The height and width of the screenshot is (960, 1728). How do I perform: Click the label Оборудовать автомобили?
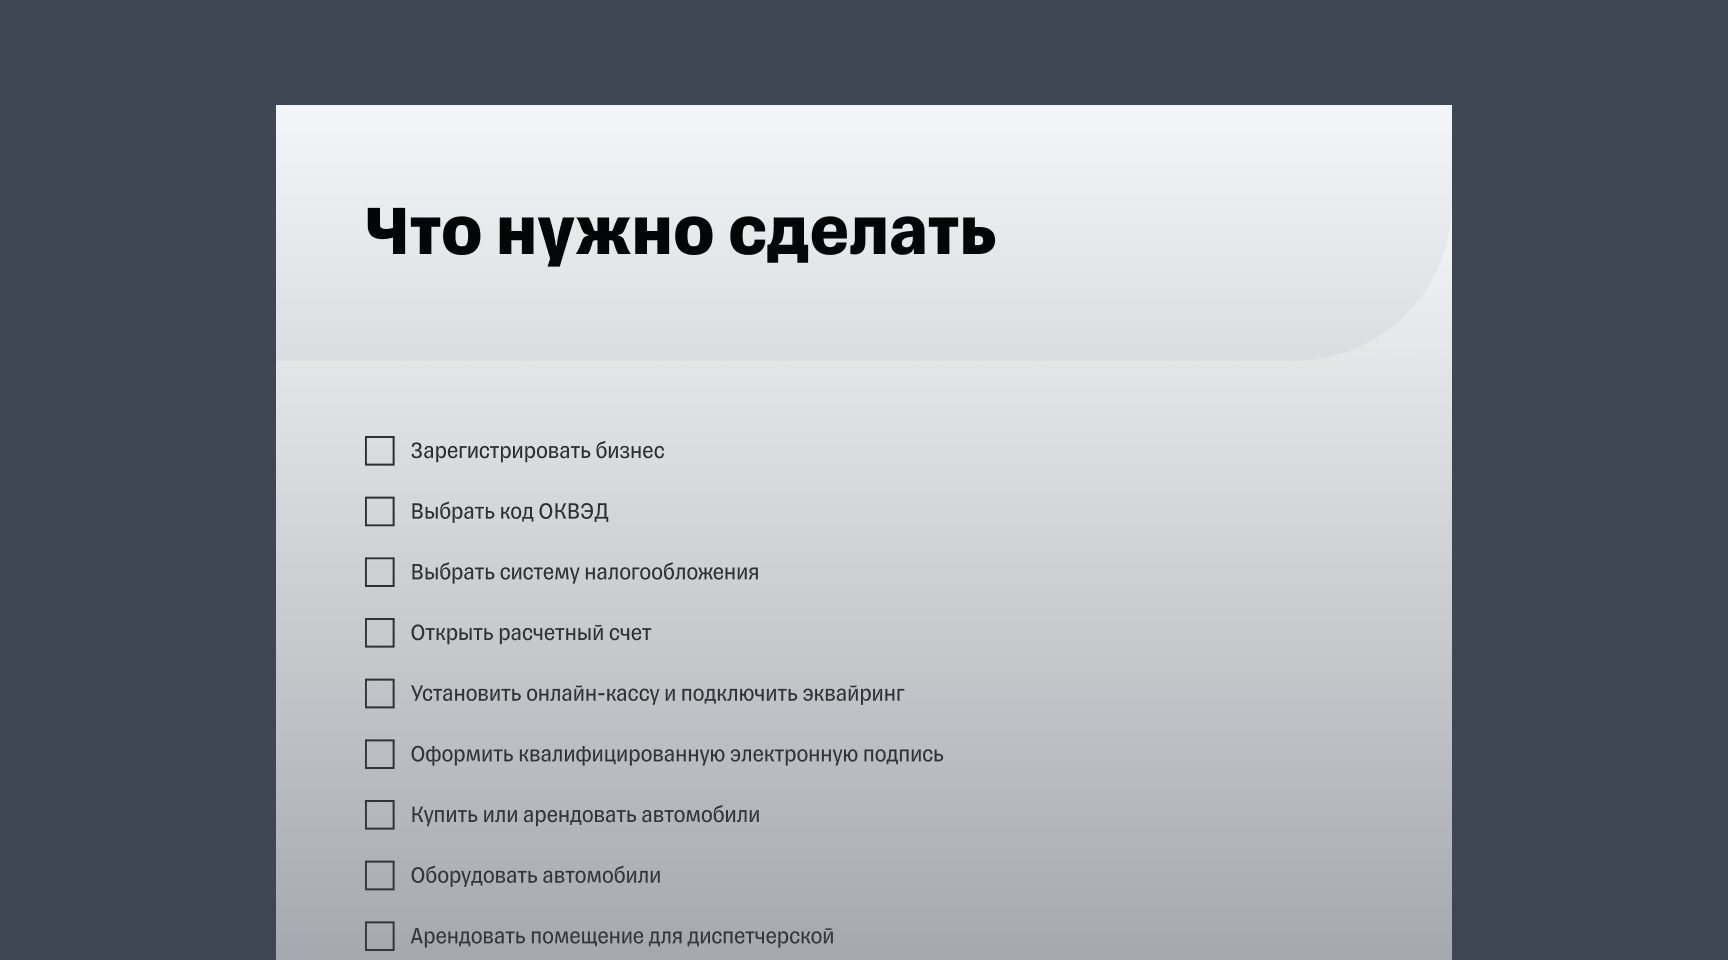(536, 876)
